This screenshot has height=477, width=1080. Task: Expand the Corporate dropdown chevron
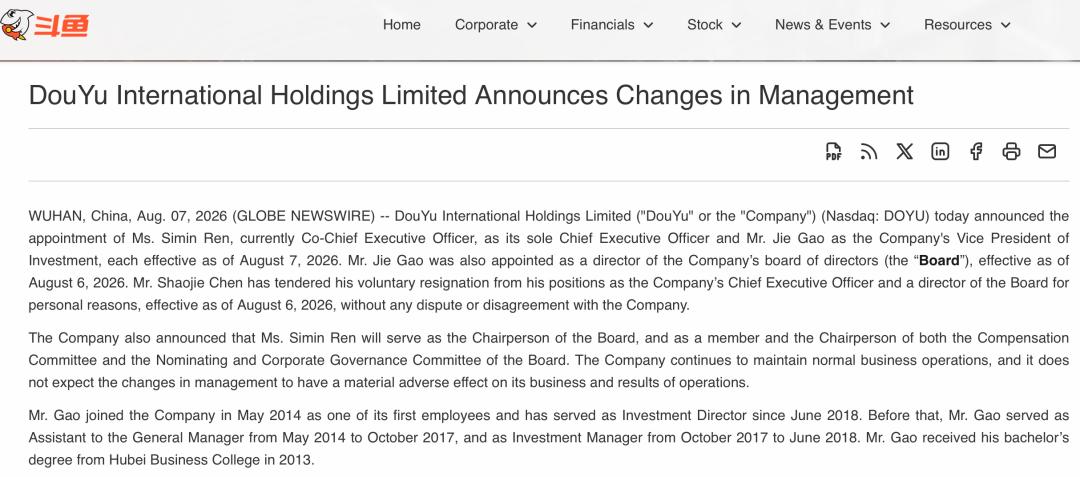point(532,25)
